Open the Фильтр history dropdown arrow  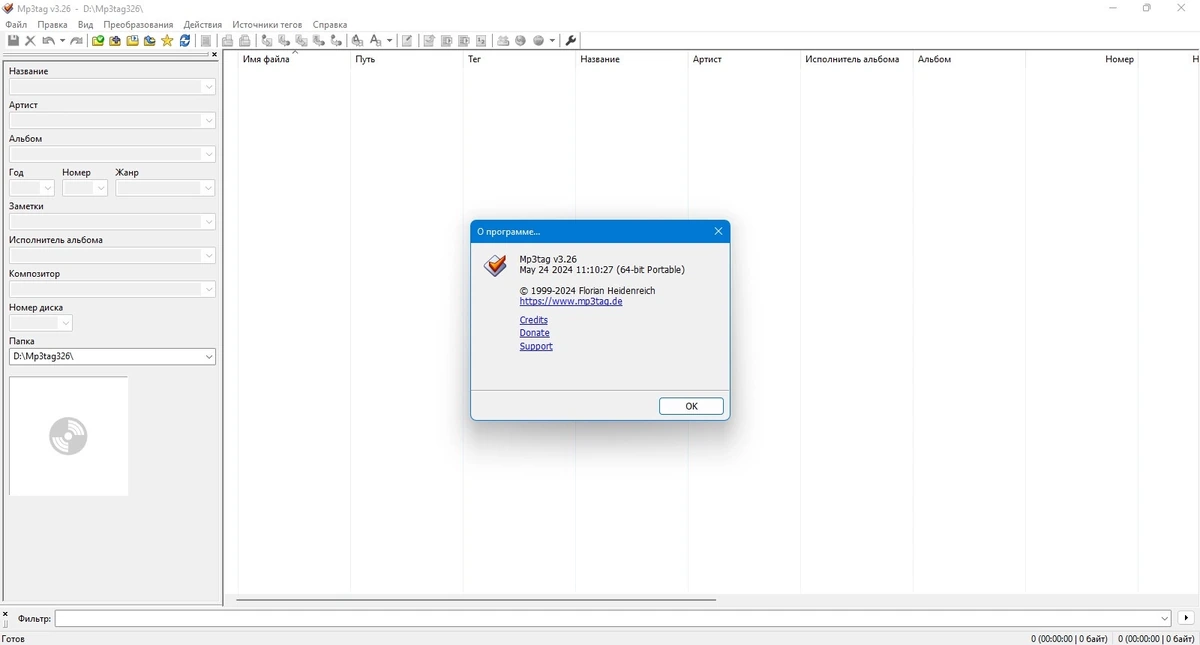click(x=1164, y=619)
